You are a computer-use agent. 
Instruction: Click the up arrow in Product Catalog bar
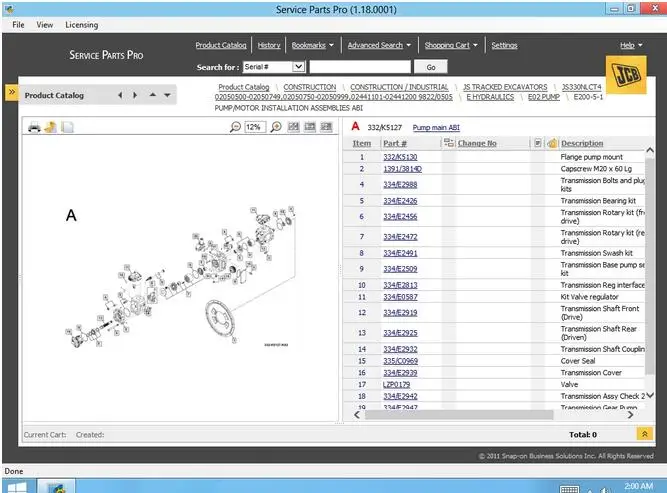click(x=153, y=95)
